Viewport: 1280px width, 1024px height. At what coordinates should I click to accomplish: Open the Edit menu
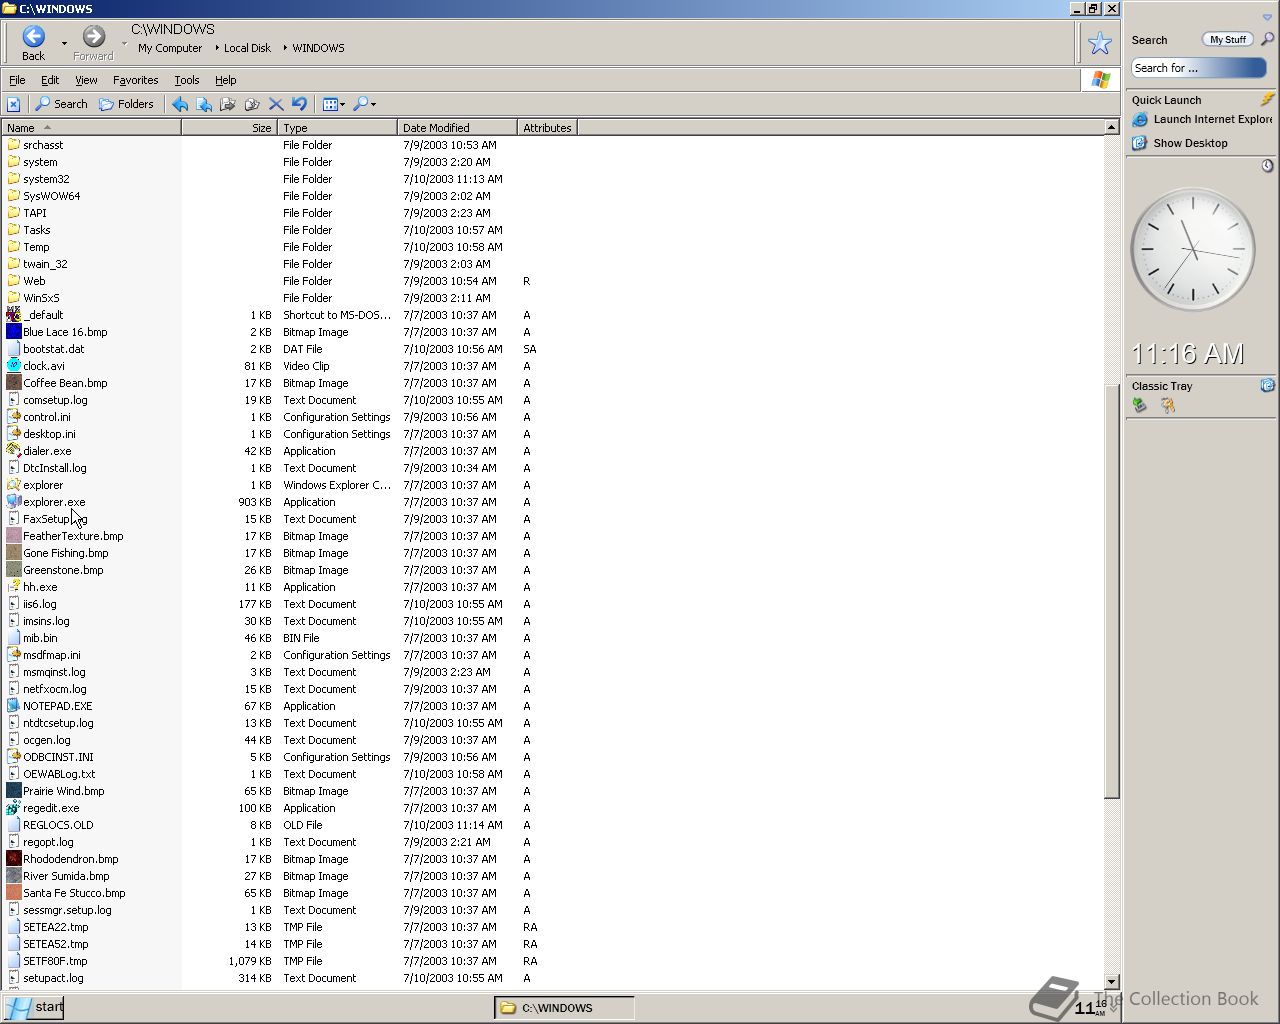(50, 80)
